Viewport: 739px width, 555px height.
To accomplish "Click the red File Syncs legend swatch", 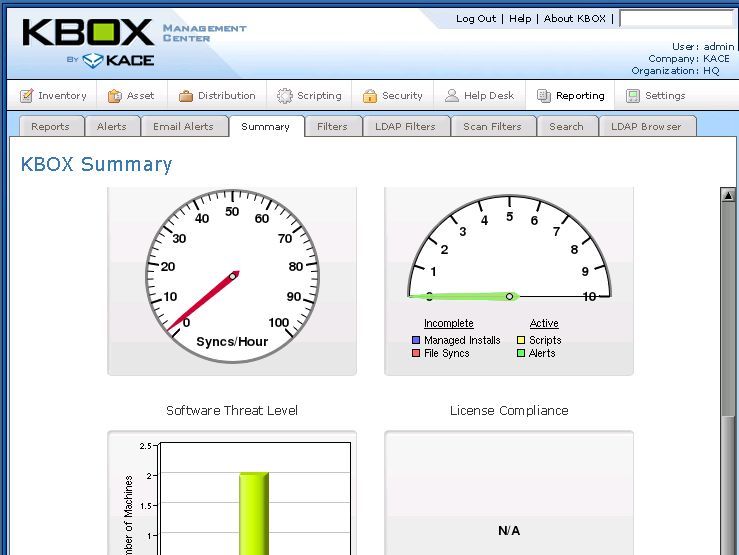I will coord(416,353).
